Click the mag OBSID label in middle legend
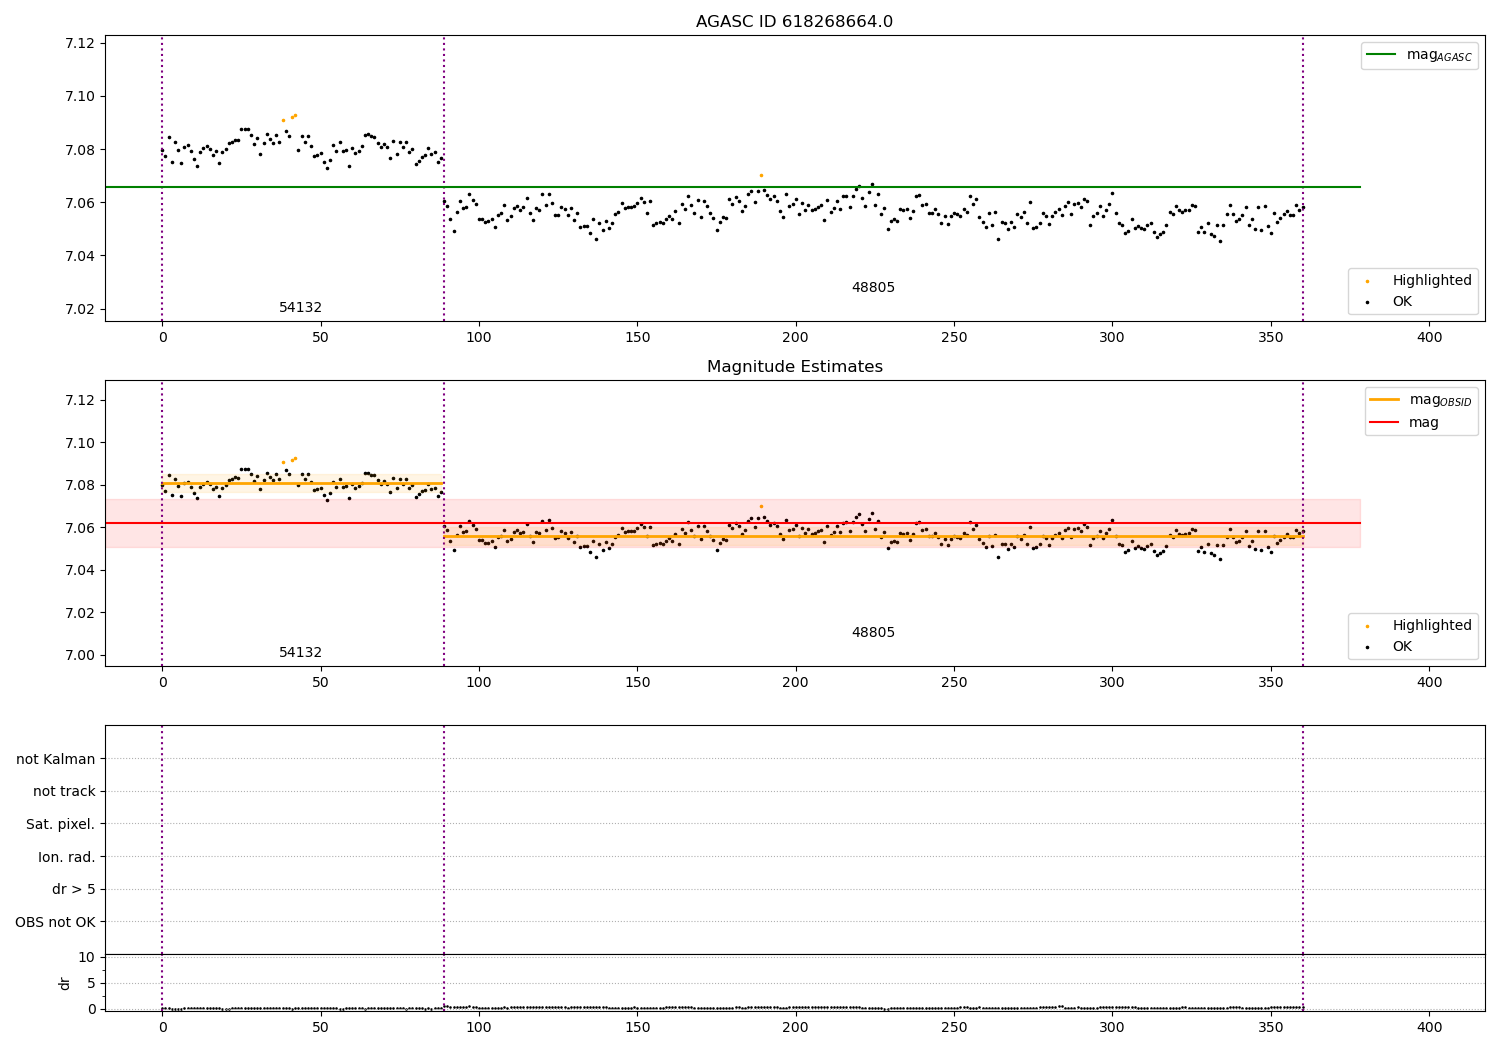1500x1050 pixels. pyautogui.click(x=1440, y=400)
